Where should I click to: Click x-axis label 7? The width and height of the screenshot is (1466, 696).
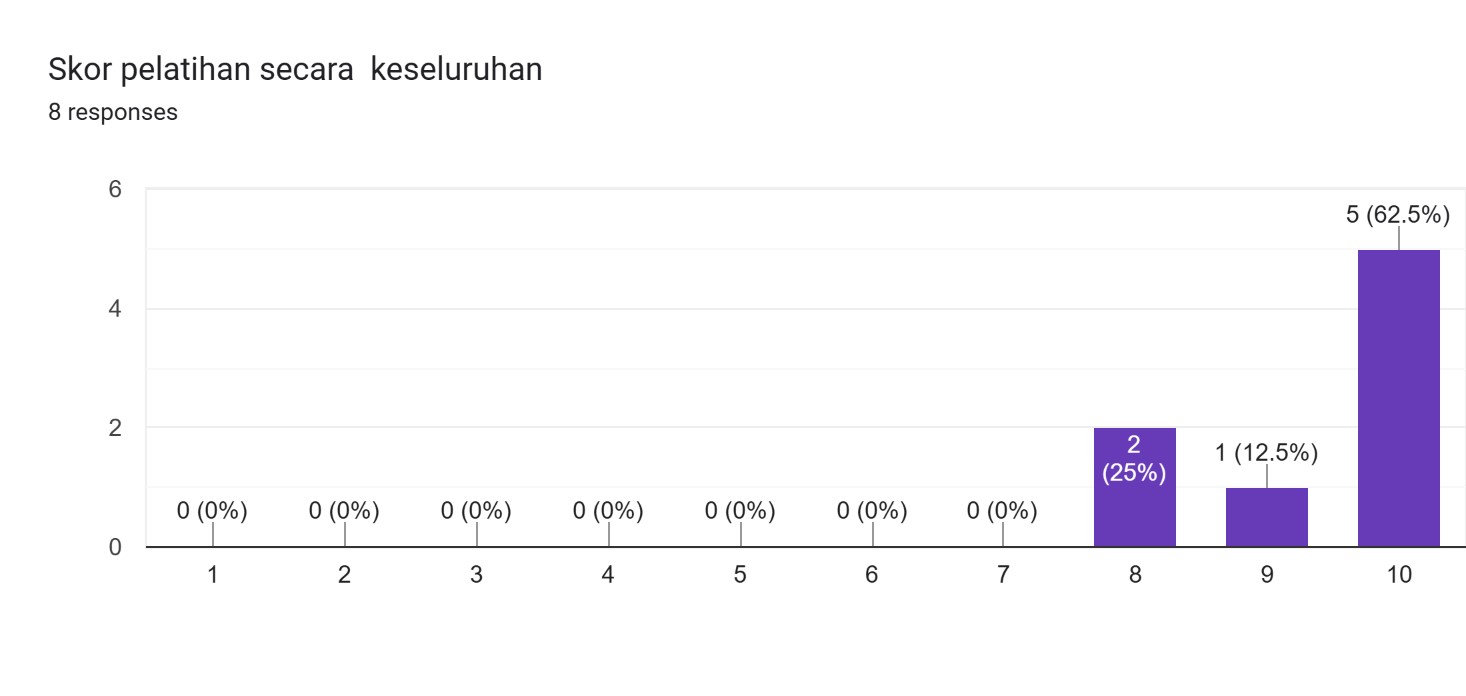pyautogui.click(x=1003, y=576)
